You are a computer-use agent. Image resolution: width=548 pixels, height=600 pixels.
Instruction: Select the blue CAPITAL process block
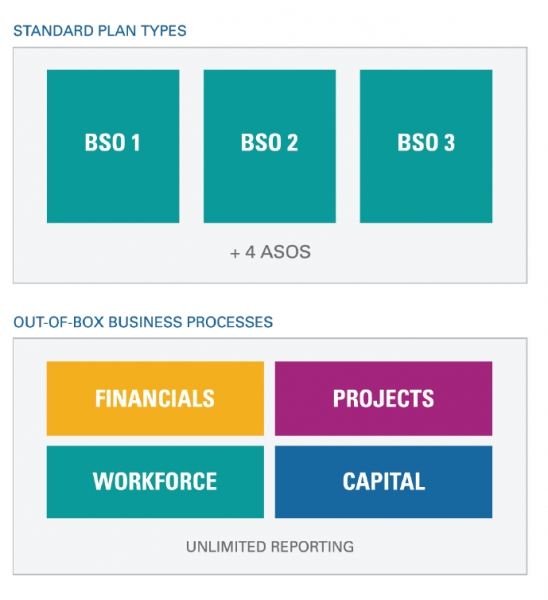[x=383, y=482]
